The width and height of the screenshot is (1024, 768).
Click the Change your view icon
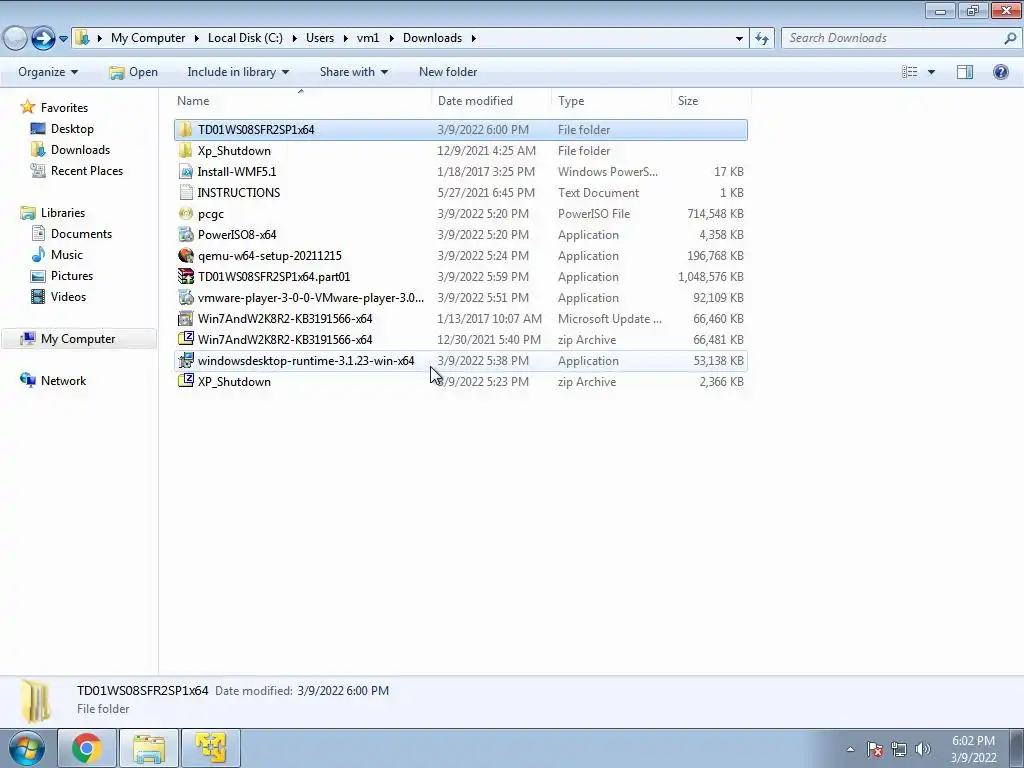[x=910, y=72]
